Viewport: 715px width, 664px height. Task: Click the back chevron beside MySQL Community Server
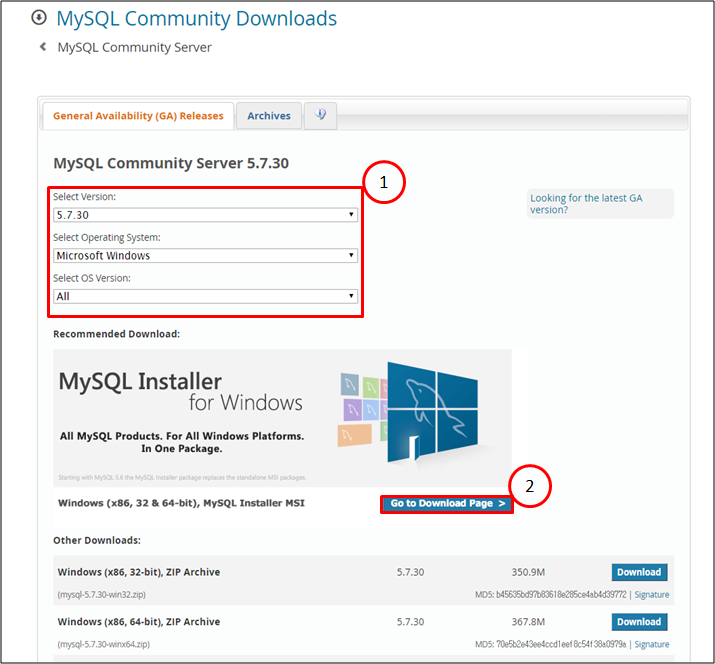pyautogui.click(x=43, y=47)
